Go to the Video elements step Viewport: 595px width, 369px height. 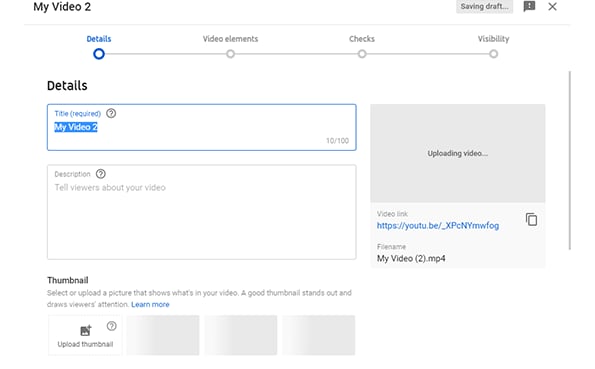[x=230, y=39]
